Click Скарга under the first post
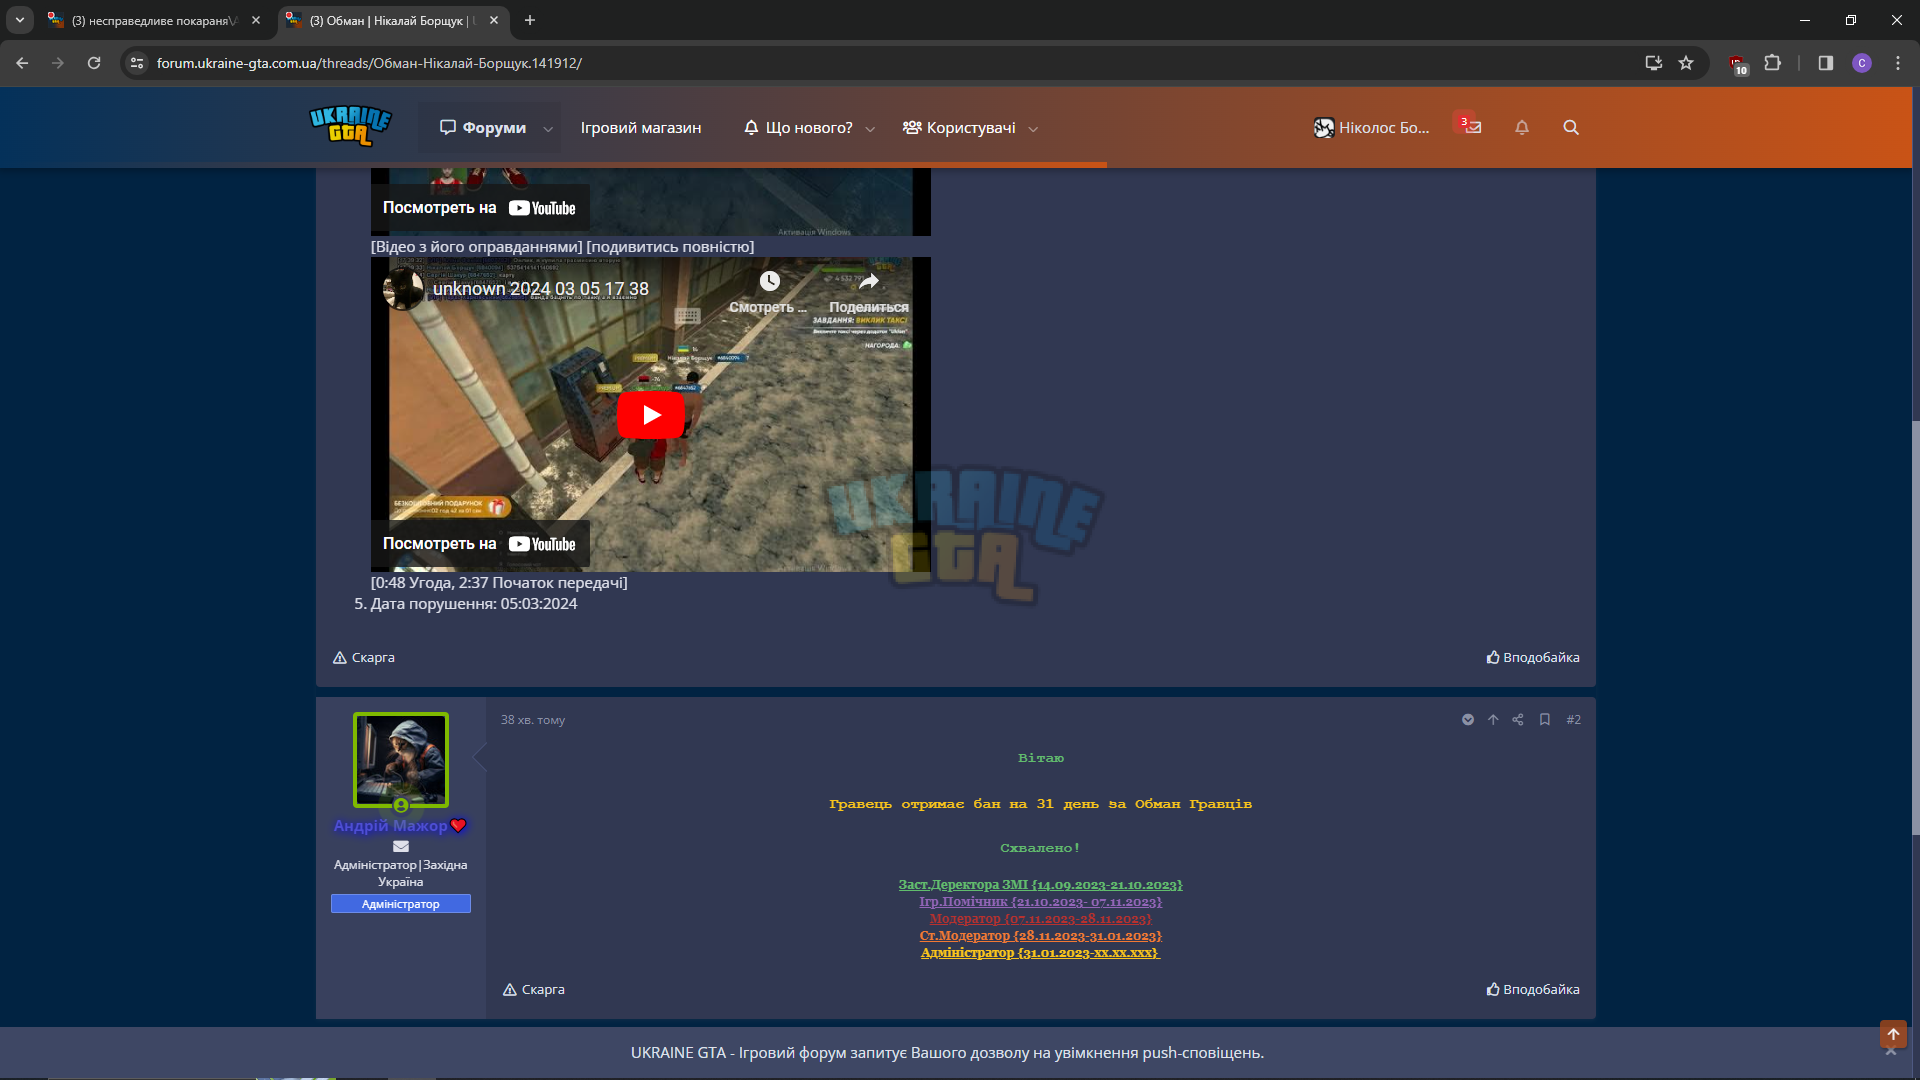1920x1080 pixels. 364,658
